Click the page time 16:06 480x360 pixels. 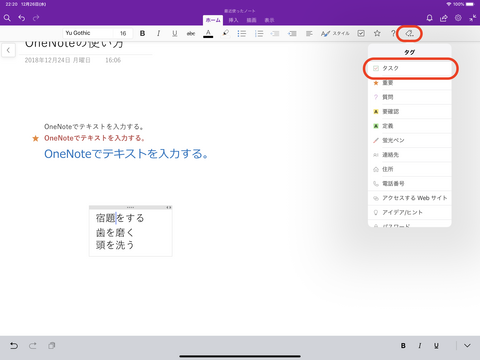pyautogui.click(x=113, y=60)
